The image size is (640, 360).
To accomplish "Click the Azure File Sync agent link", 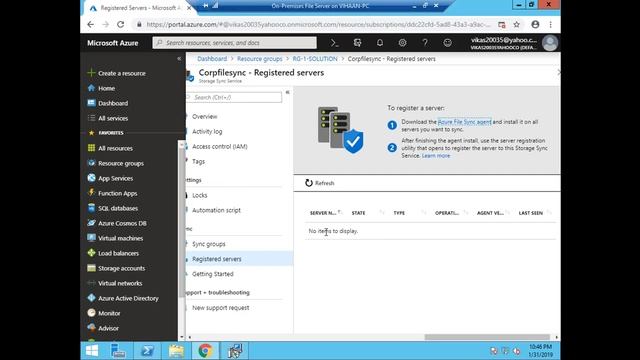I will (464, 122).
